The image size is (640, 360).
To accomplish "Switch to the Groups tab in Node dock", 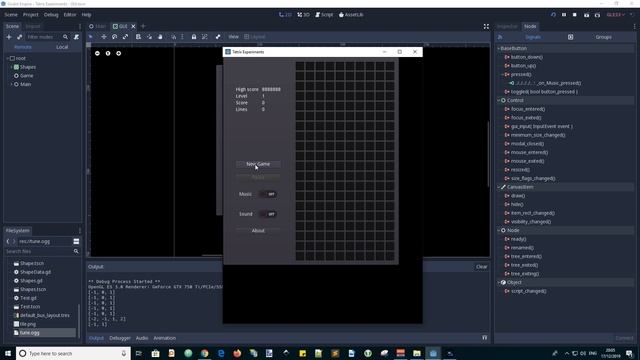I will click(603, 37).
